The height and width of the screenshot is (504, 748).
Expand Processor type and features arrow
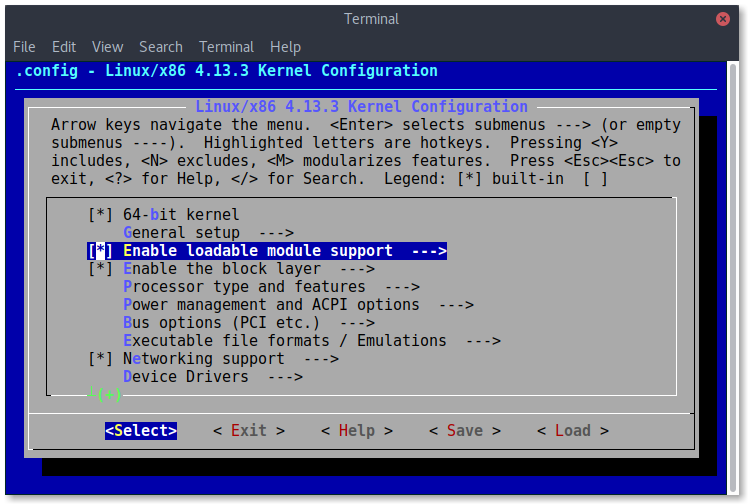(402, 287)
